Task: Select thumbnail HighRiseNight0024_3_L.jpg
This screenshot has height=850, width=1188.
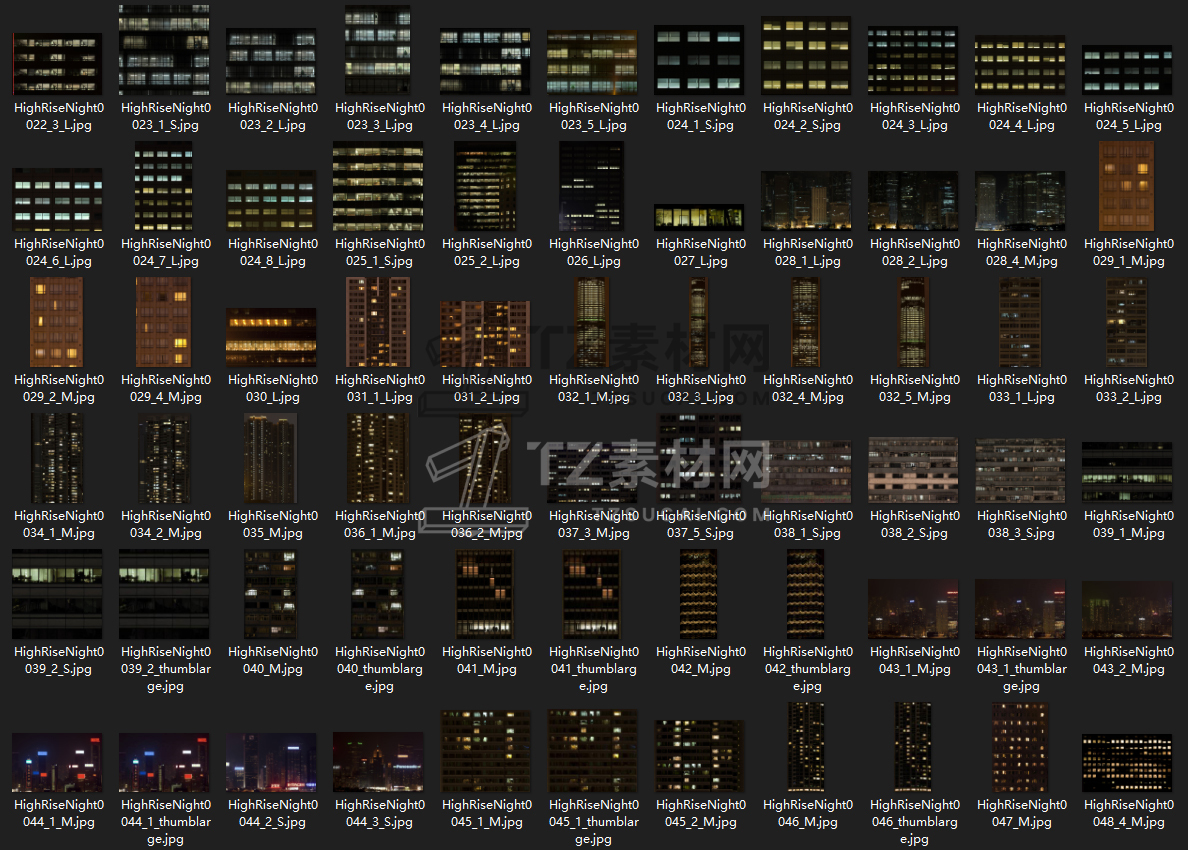Action: (x=913, y=61)
